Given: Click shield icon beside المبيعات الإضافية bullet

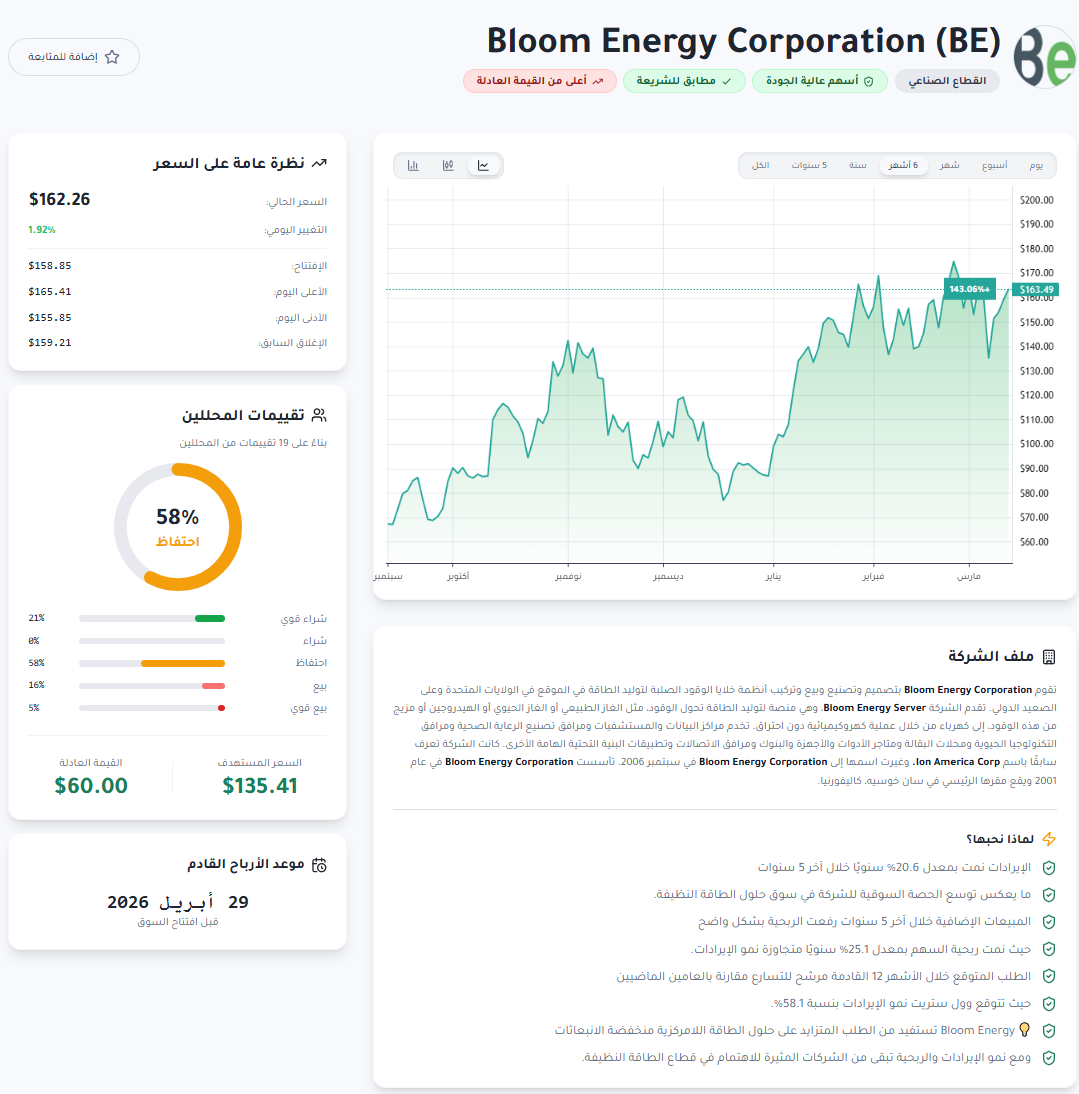Looking at the screenshot, I should click(x=1048, y=922).
